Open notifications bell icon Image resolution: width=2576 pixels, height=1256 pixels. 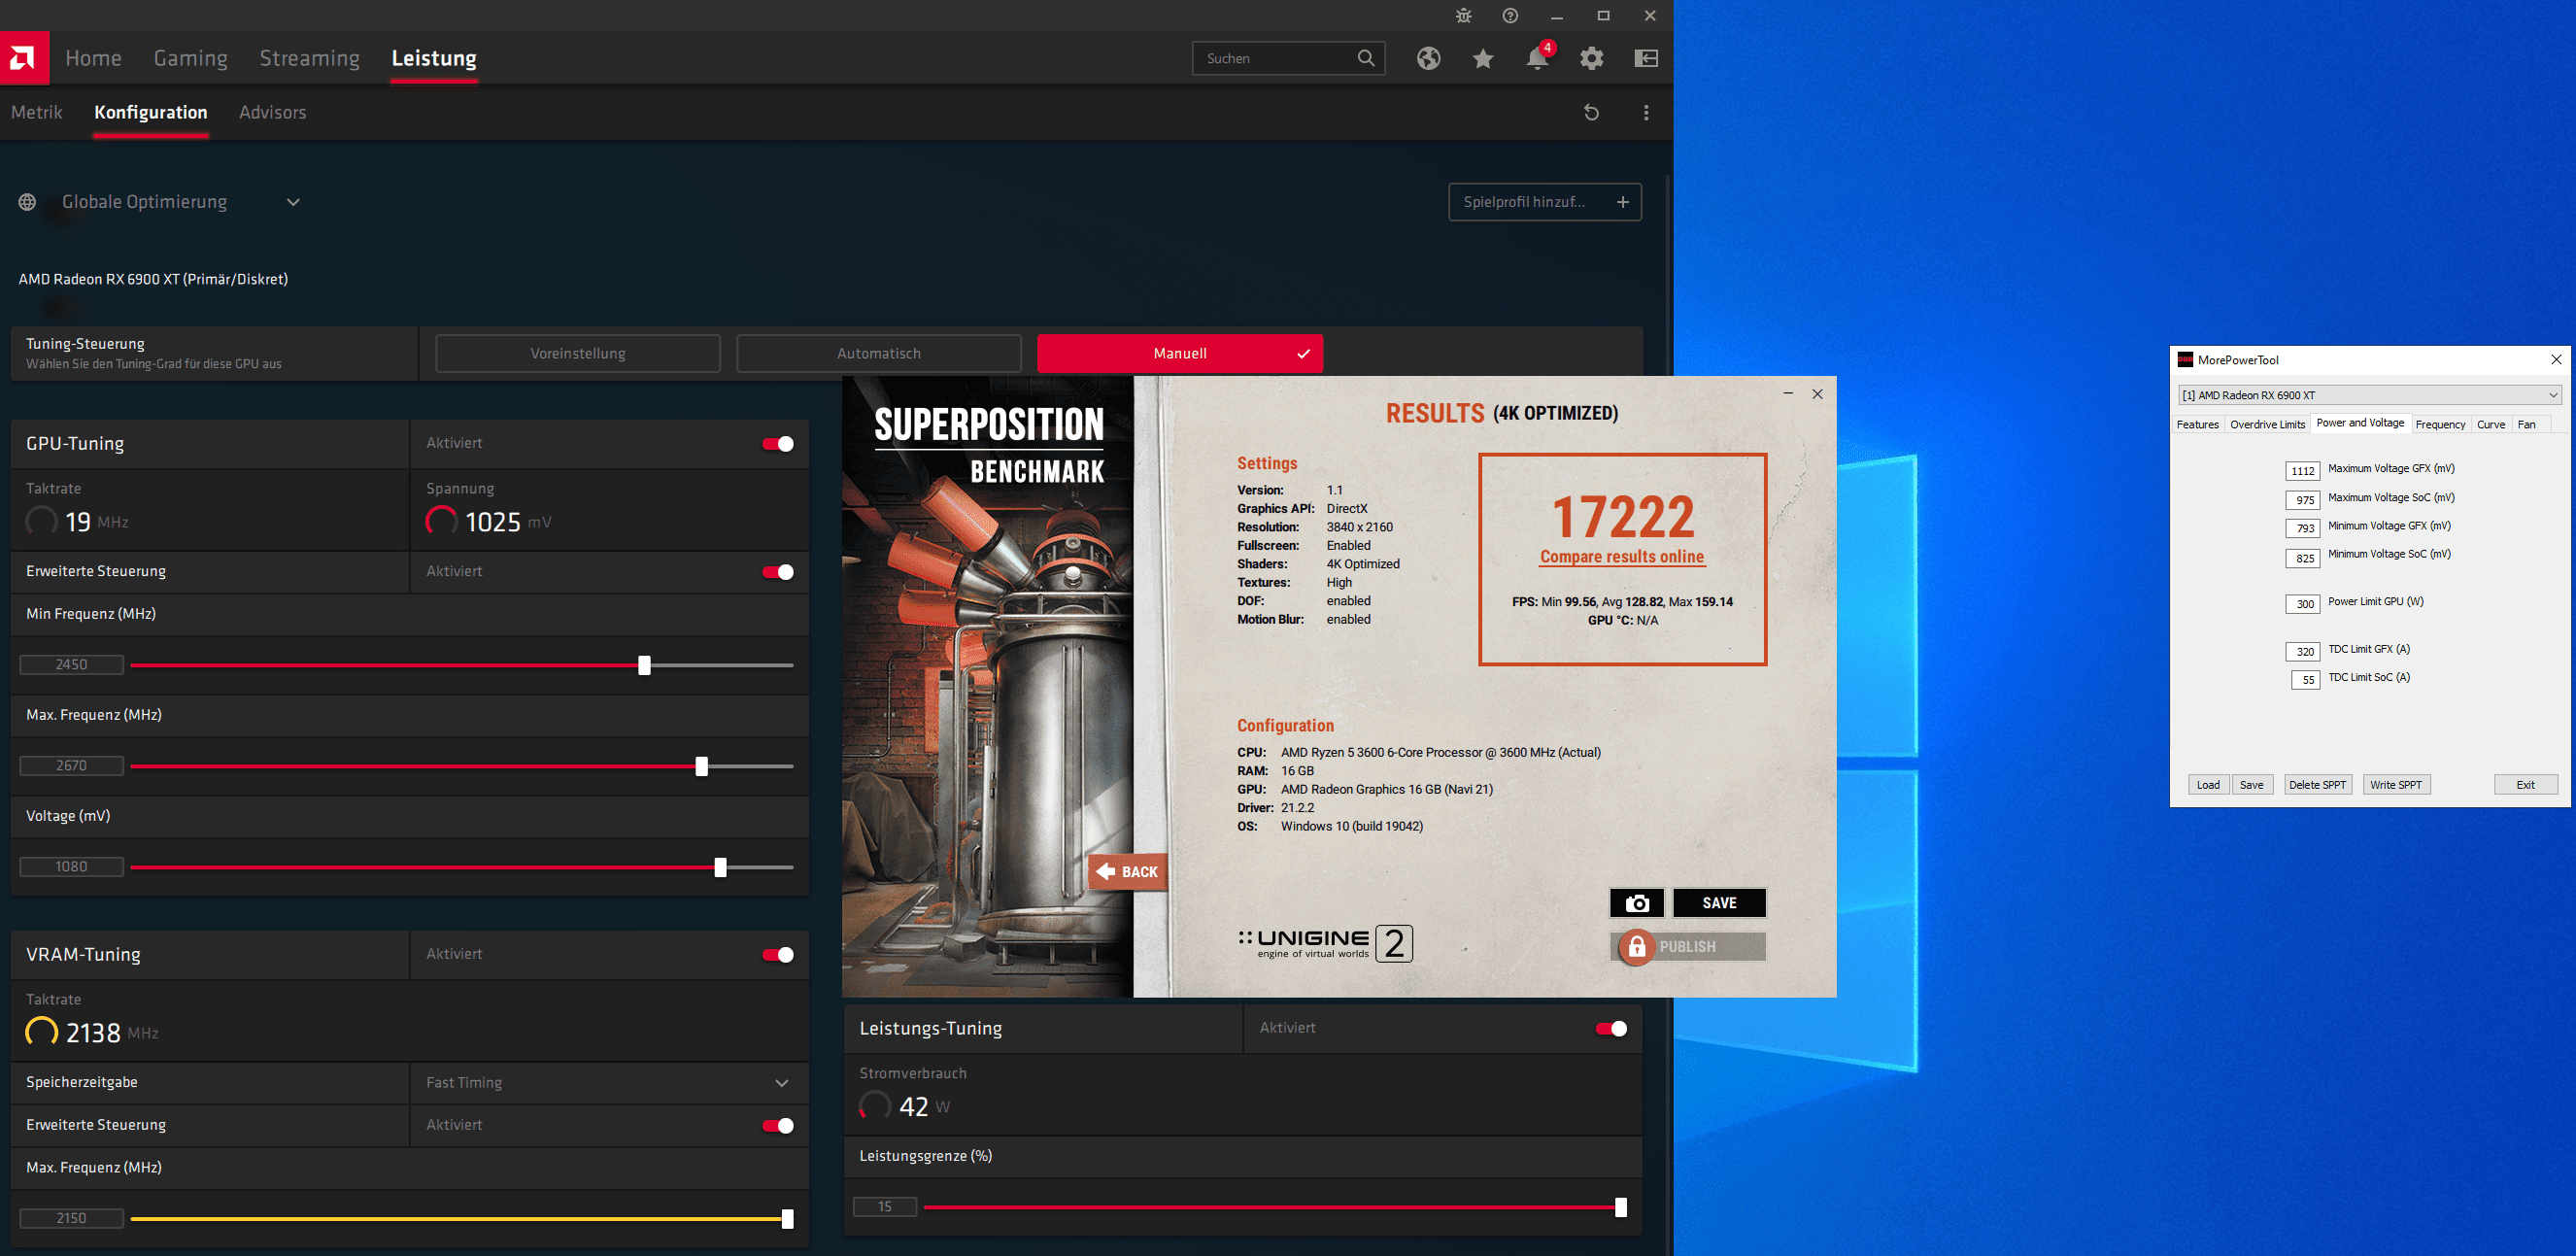tap(1537, 59)
